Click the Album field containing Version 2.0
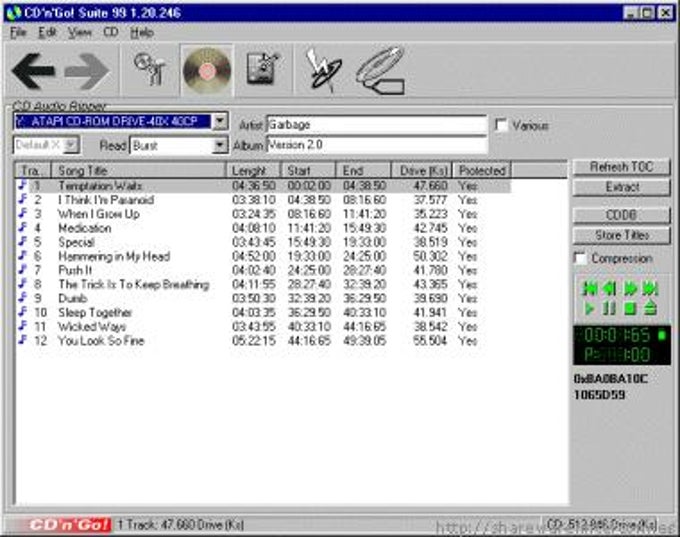Screen dimensions: 680x537 (x=376, y=145)
